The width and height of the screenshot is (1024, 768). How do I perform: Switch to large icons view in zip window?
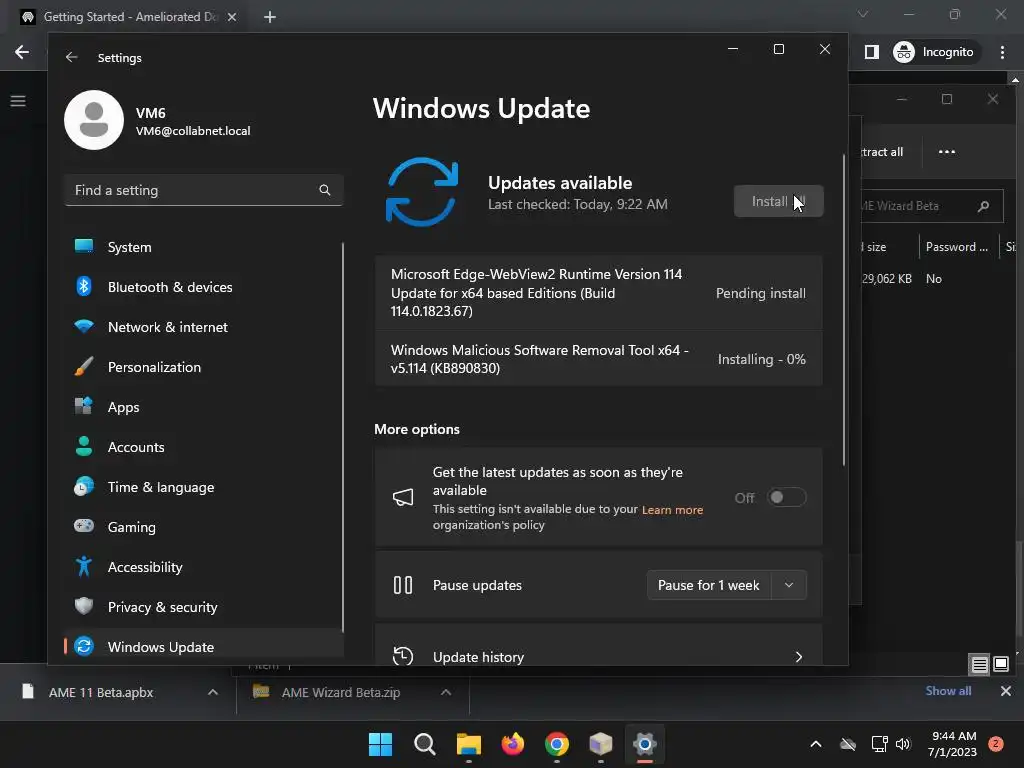click(1001, 665)
